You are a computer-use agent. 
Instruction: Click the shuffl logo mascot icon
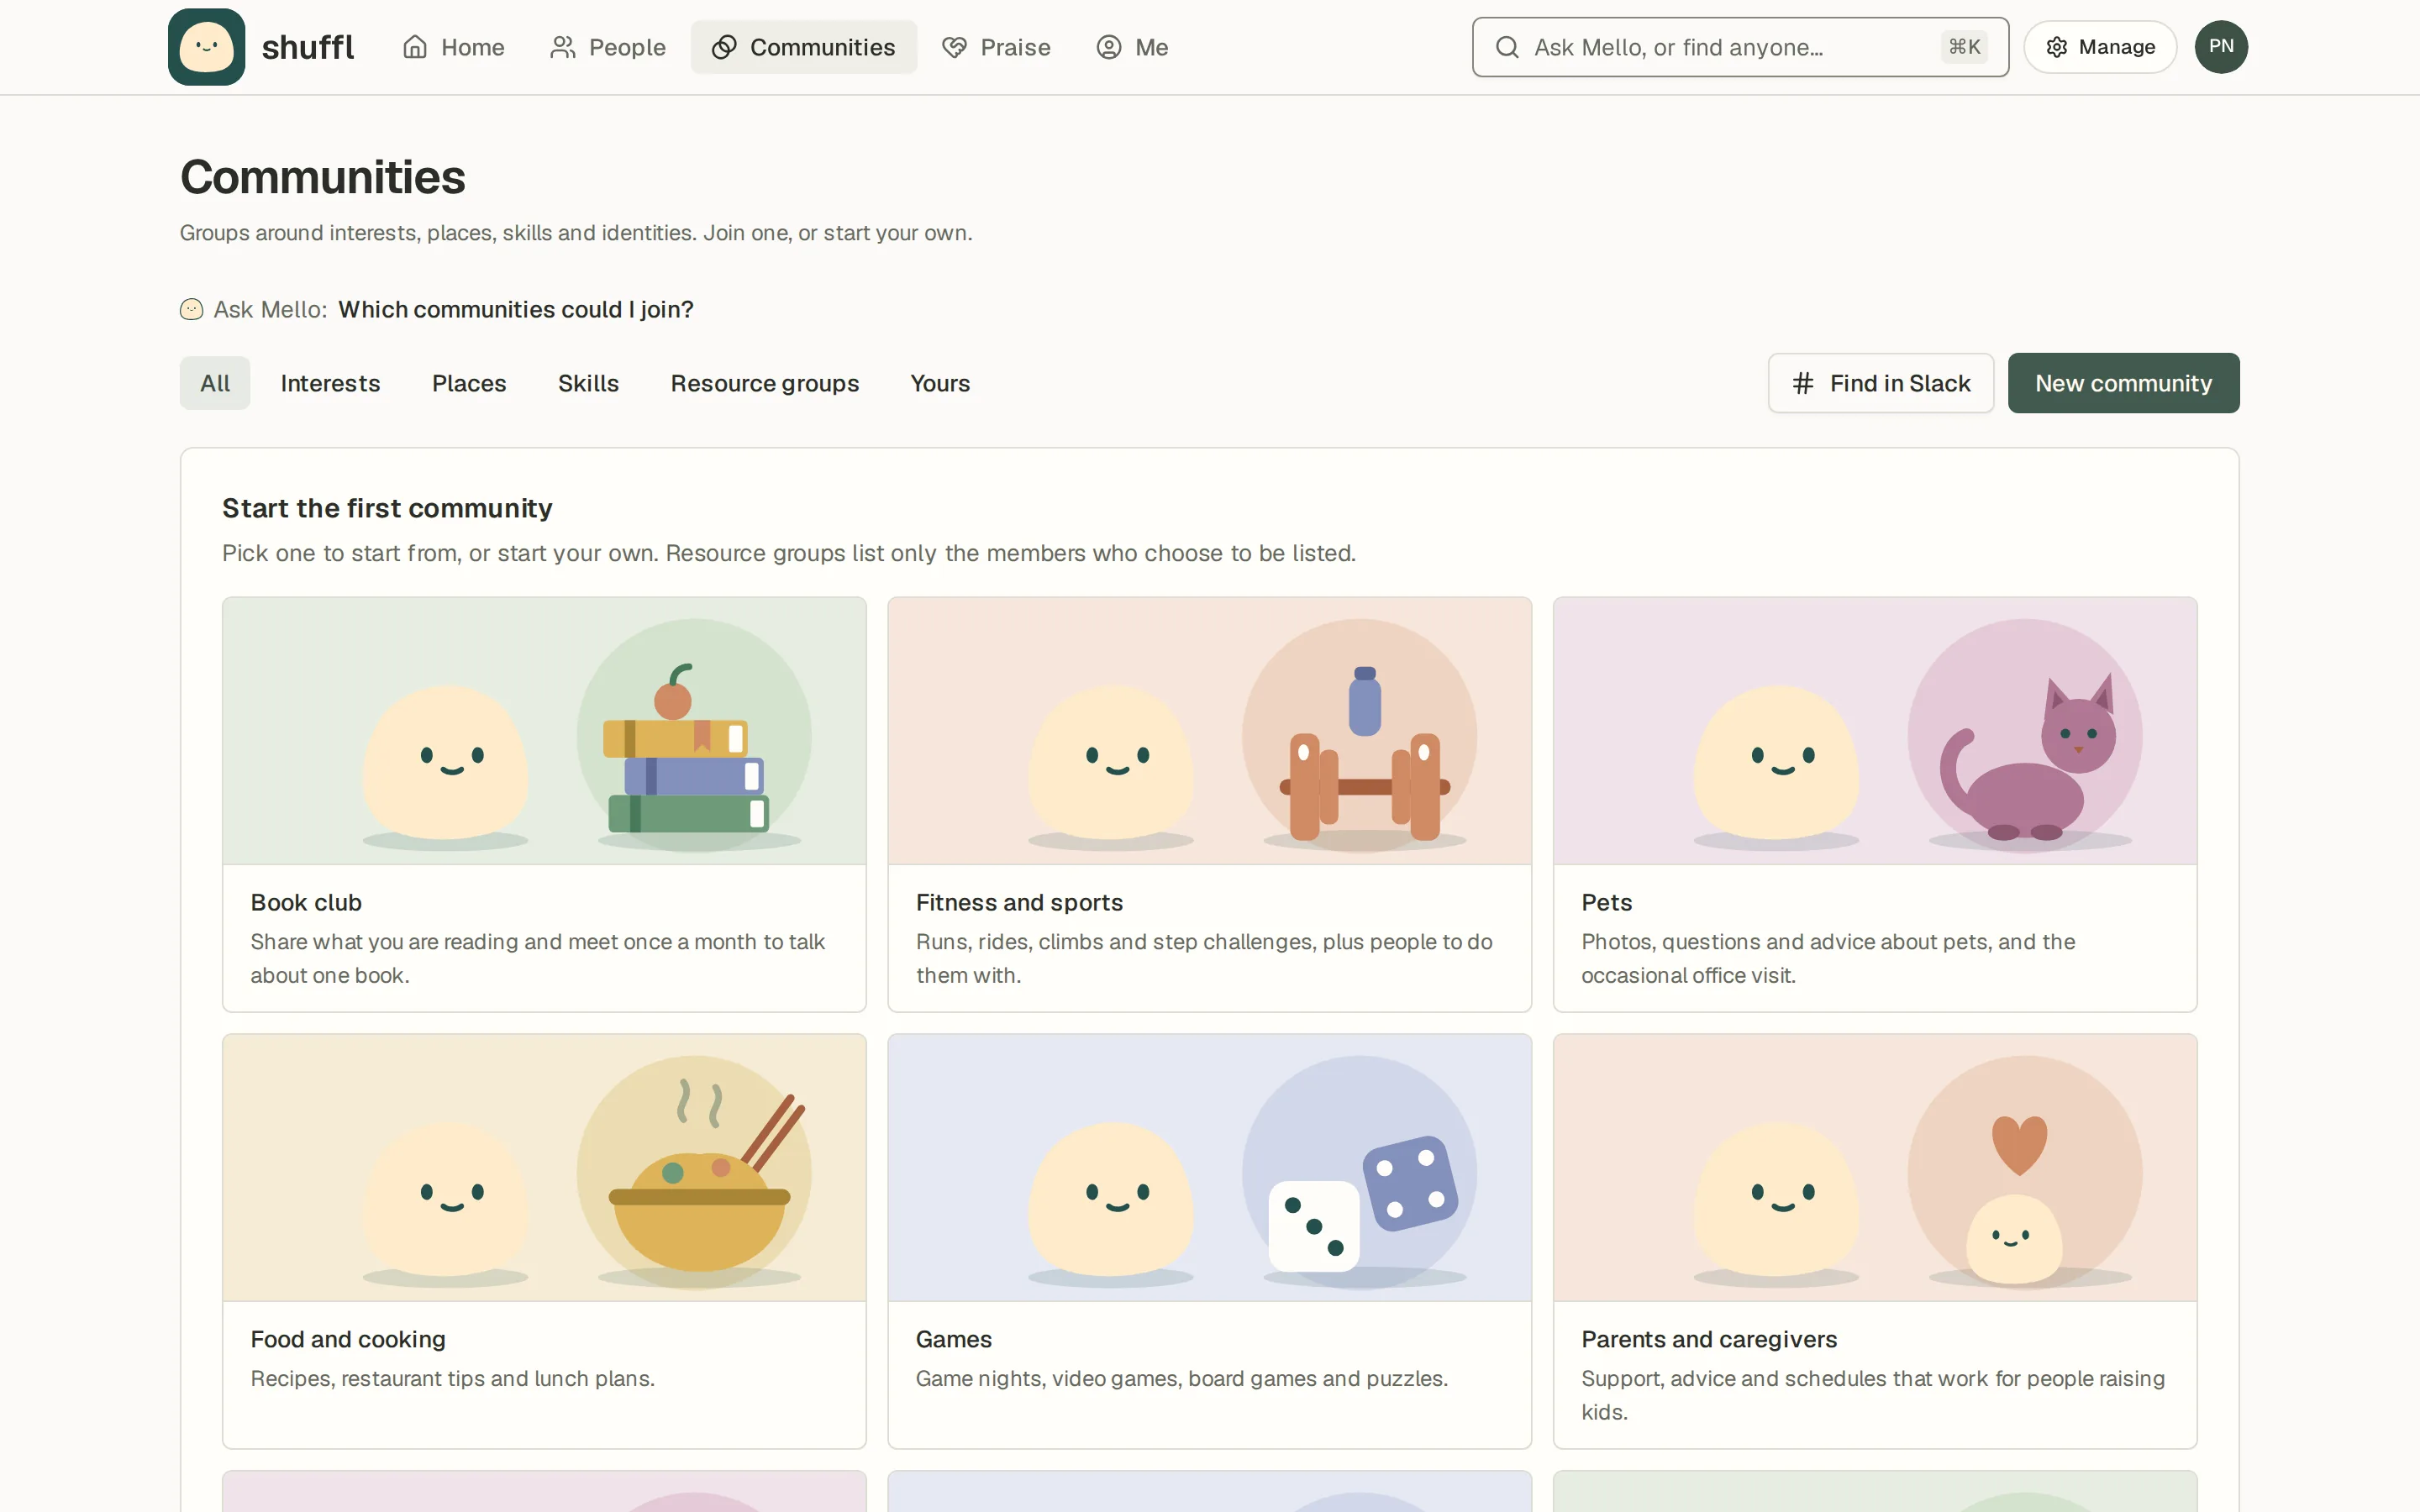206,47
